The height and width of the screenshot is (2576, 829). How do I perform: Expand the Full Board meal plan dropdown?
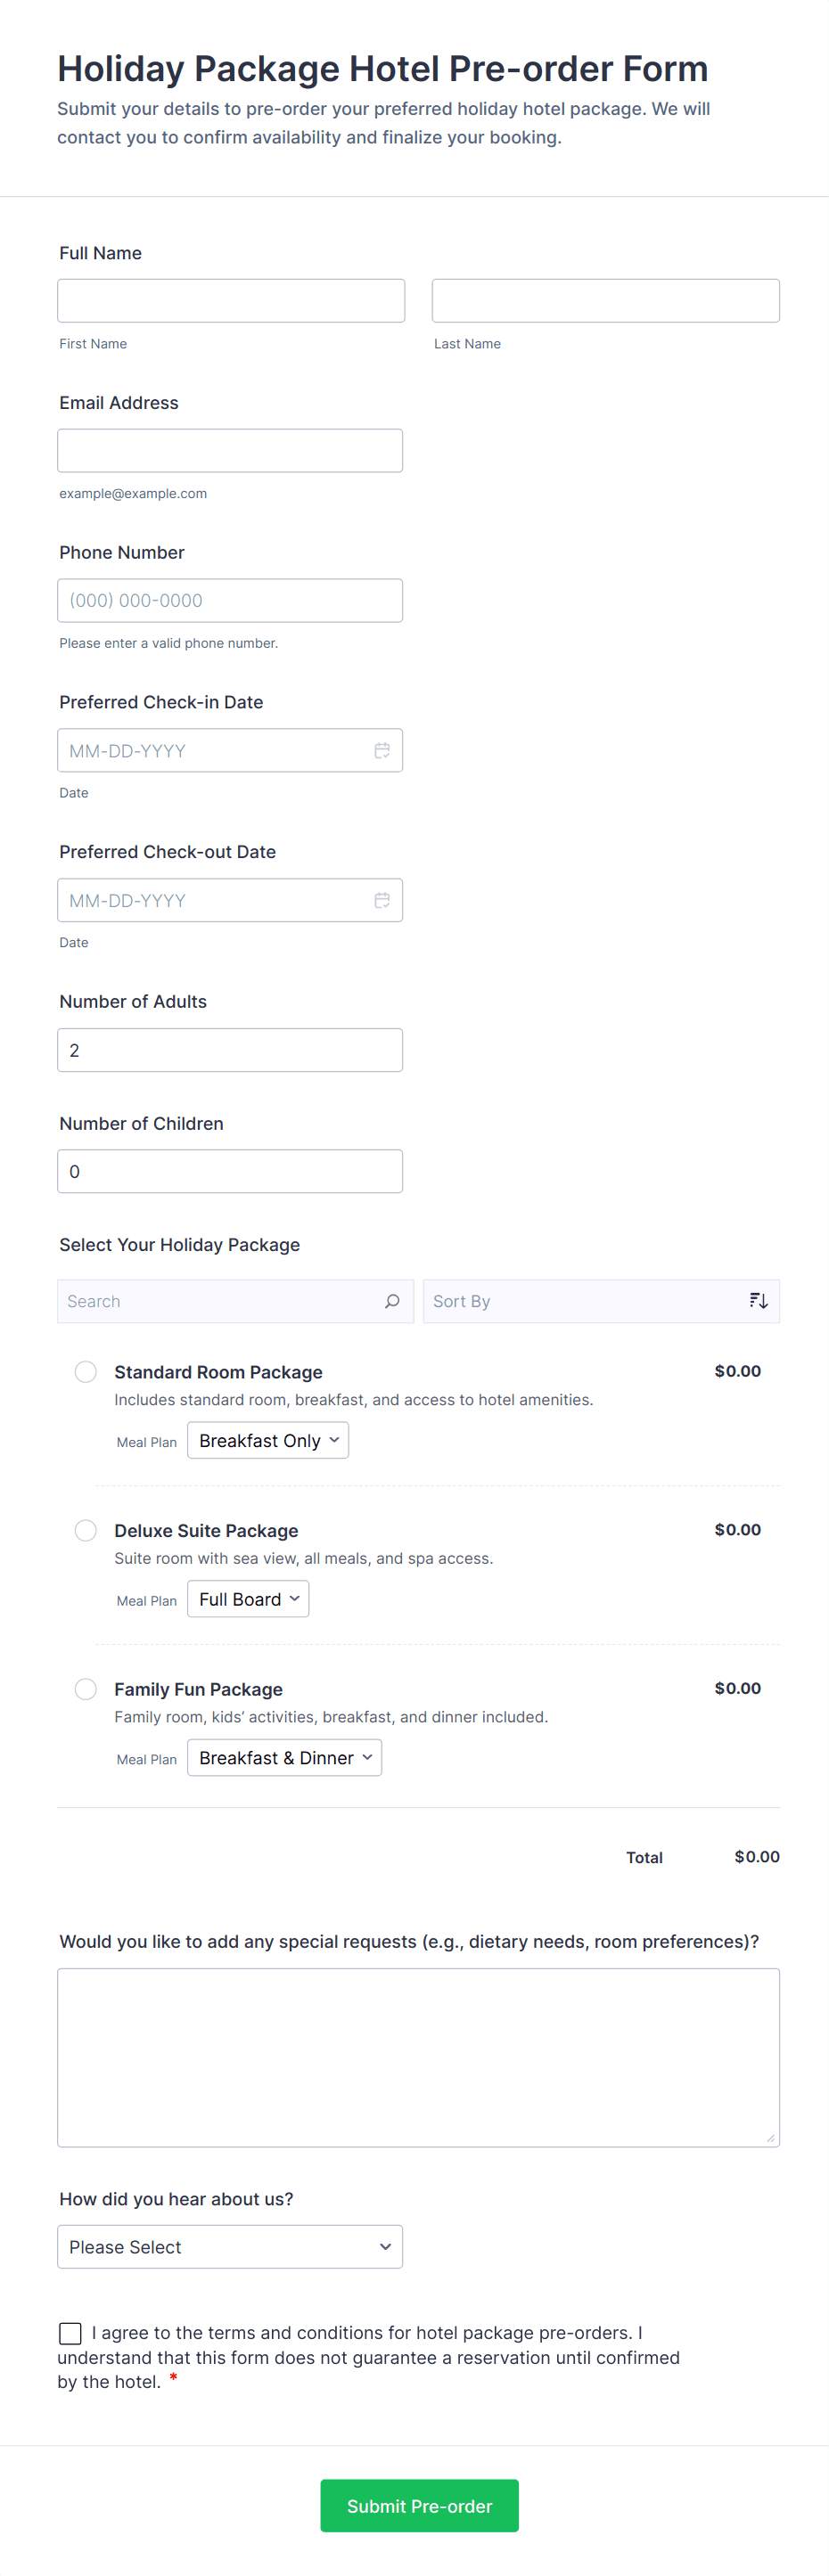[248, 1599]
